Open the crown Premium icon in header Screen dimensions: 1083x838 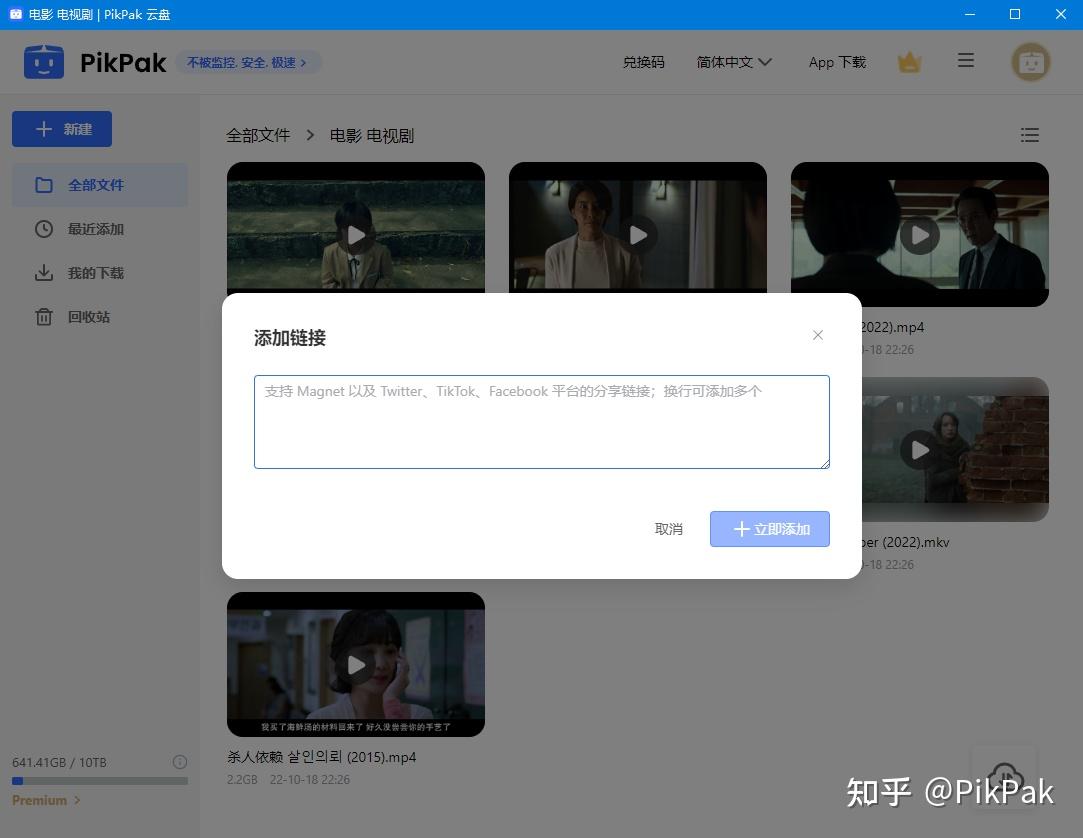[x=908, y=61]
